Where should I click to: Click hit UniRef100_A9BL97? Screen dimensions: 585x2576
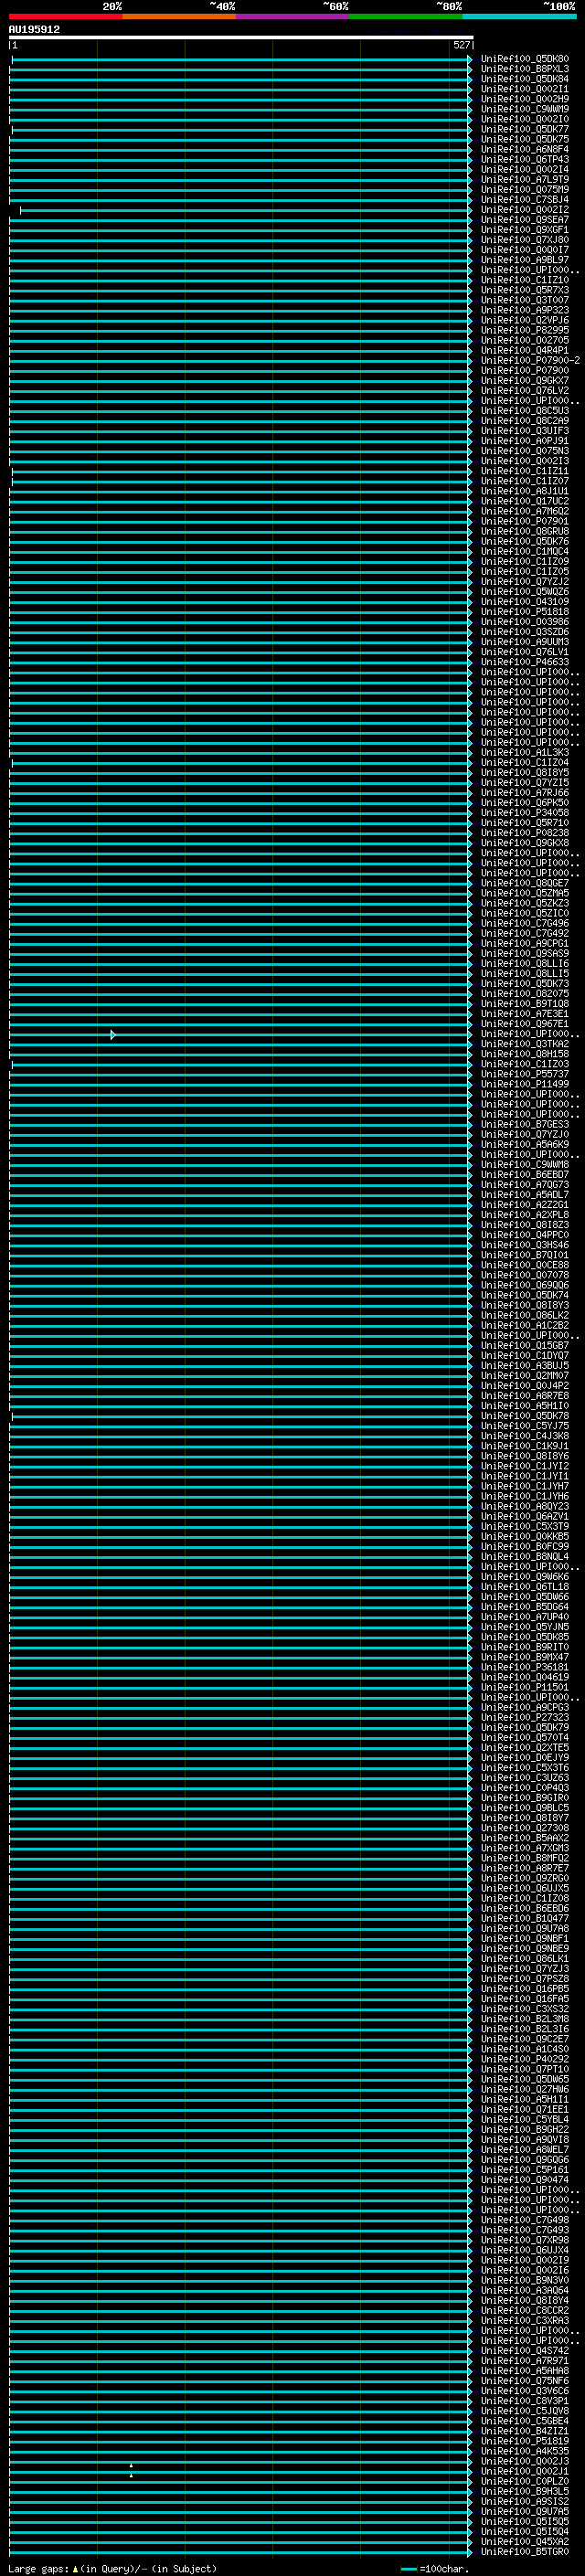[524, 260]
